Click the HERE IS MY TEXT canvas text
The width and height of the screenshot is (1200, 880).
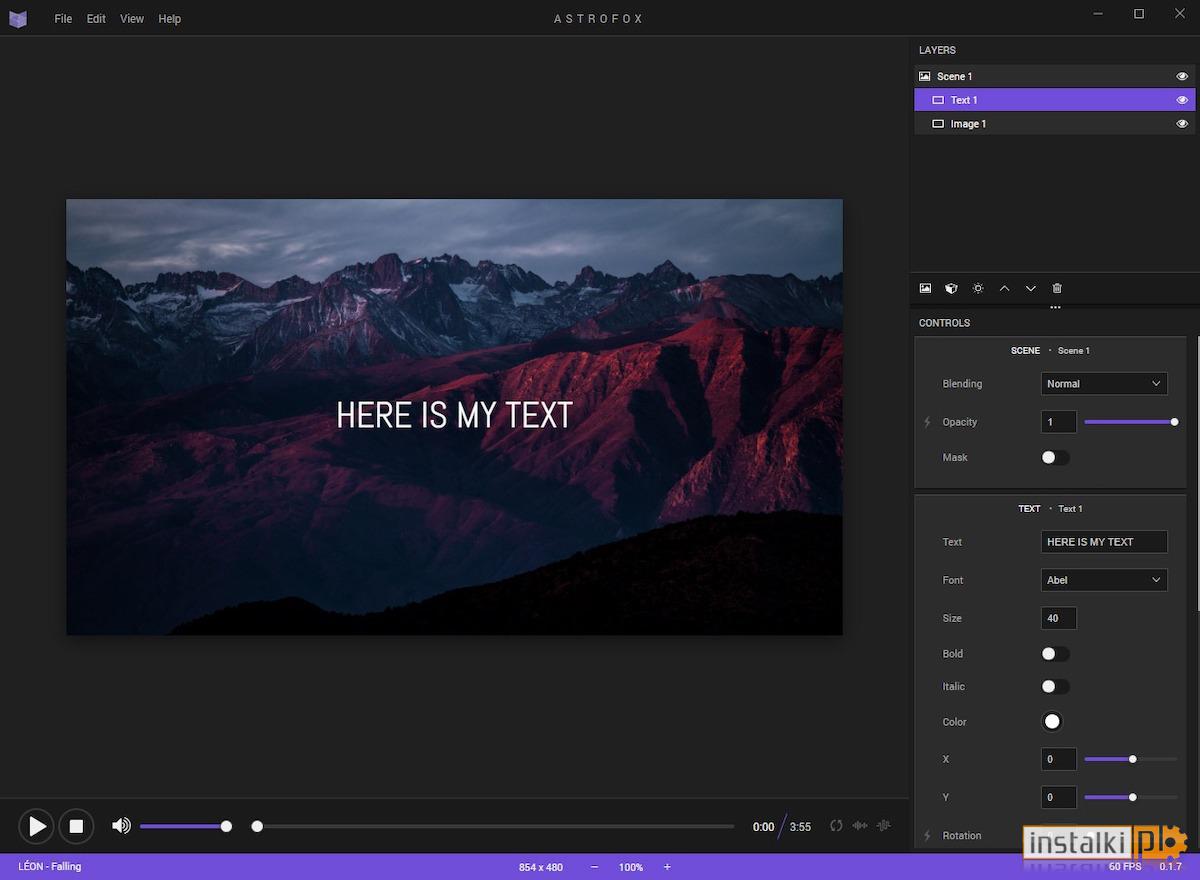[x=454, y=415]
